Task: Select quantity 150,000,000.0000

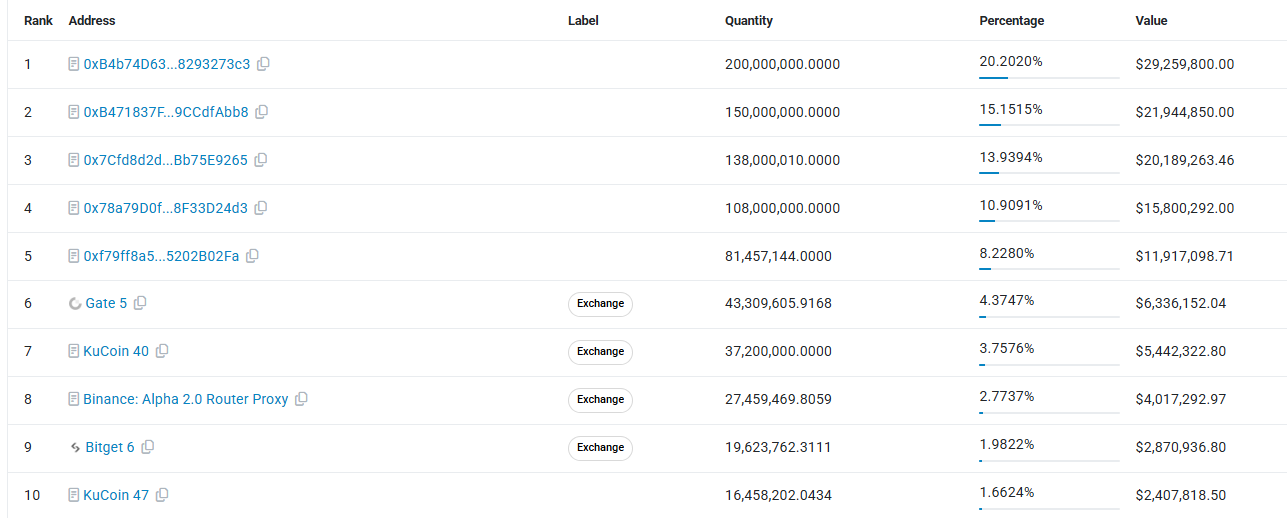Action: (x=782, y=112)
